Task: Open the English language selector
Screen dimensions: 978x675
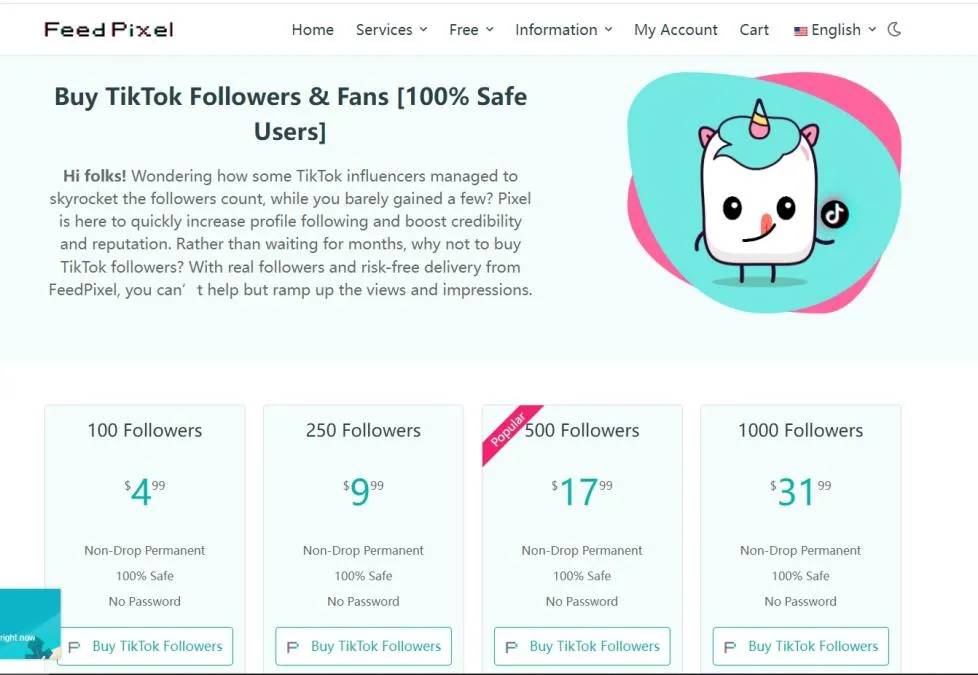Action: pyautogui.click(x=835, y=29)
